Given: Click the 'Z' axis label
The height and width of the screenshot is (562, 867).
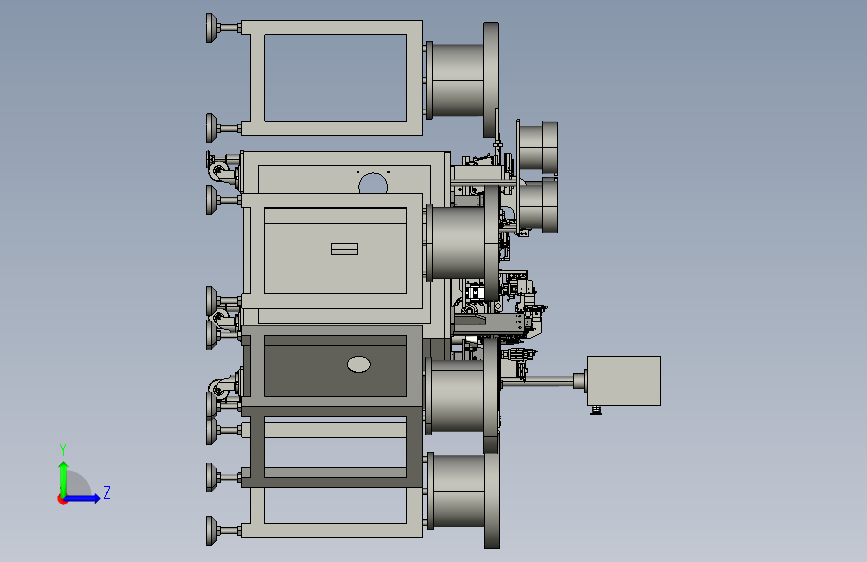Looking at the screenshot, I should 107,492.
